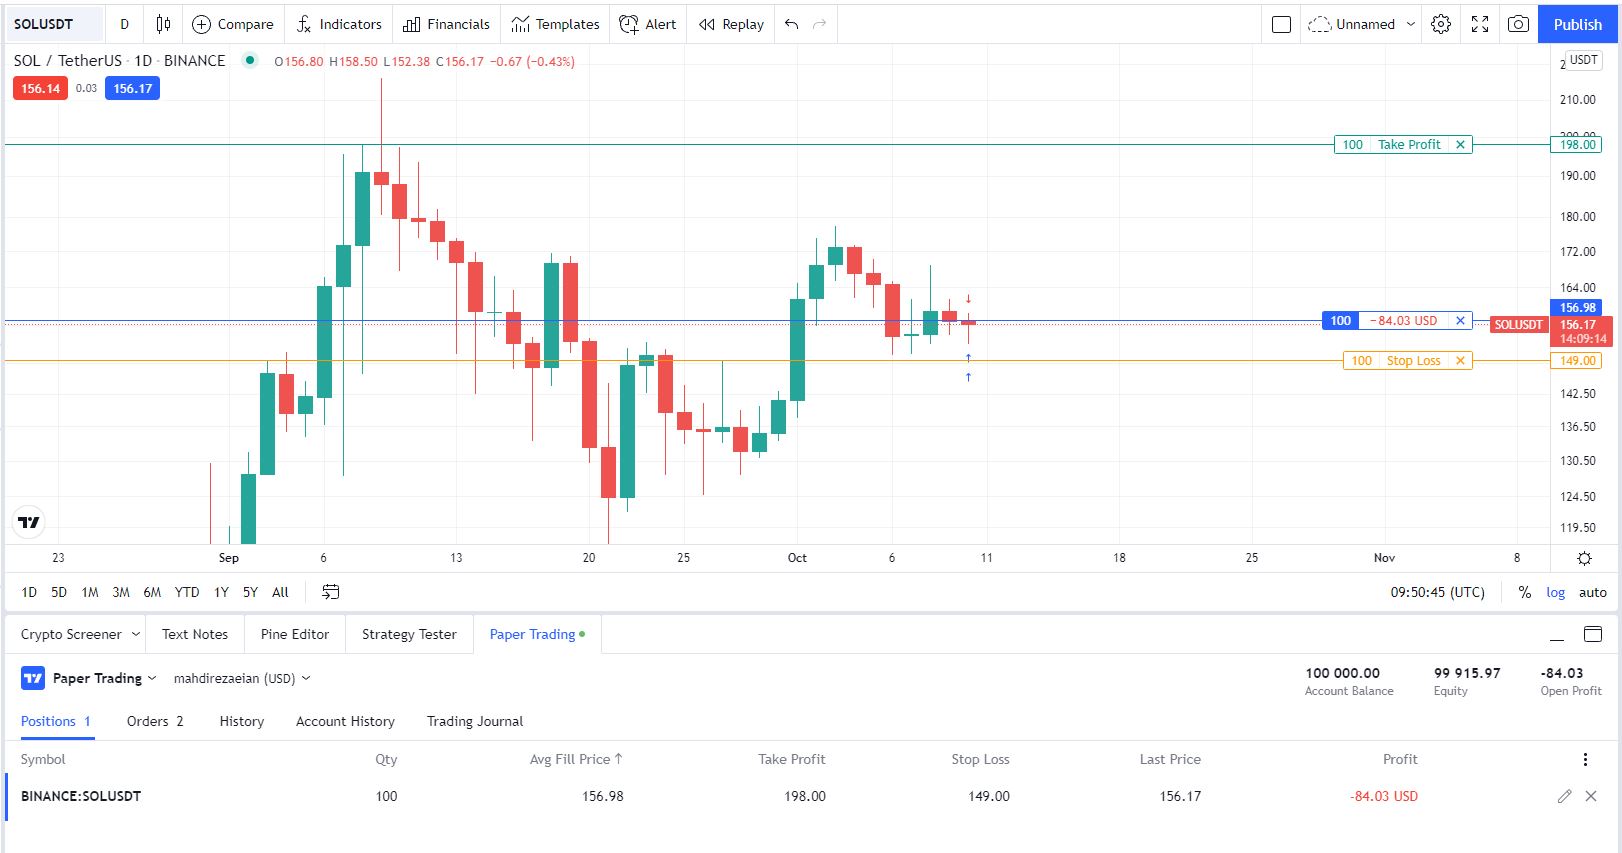Open the D interval selector
Viewport: 1622px width, 853px height.
(x=125, y=24)
